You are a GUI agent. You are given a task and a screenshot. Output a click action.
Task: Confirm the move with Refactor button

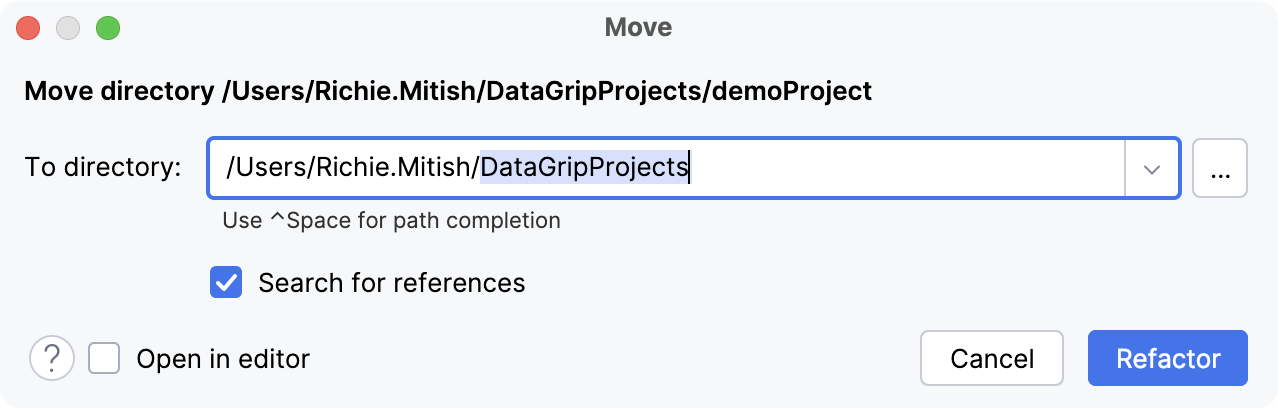pyautogui.click(x=1167, y=358)
